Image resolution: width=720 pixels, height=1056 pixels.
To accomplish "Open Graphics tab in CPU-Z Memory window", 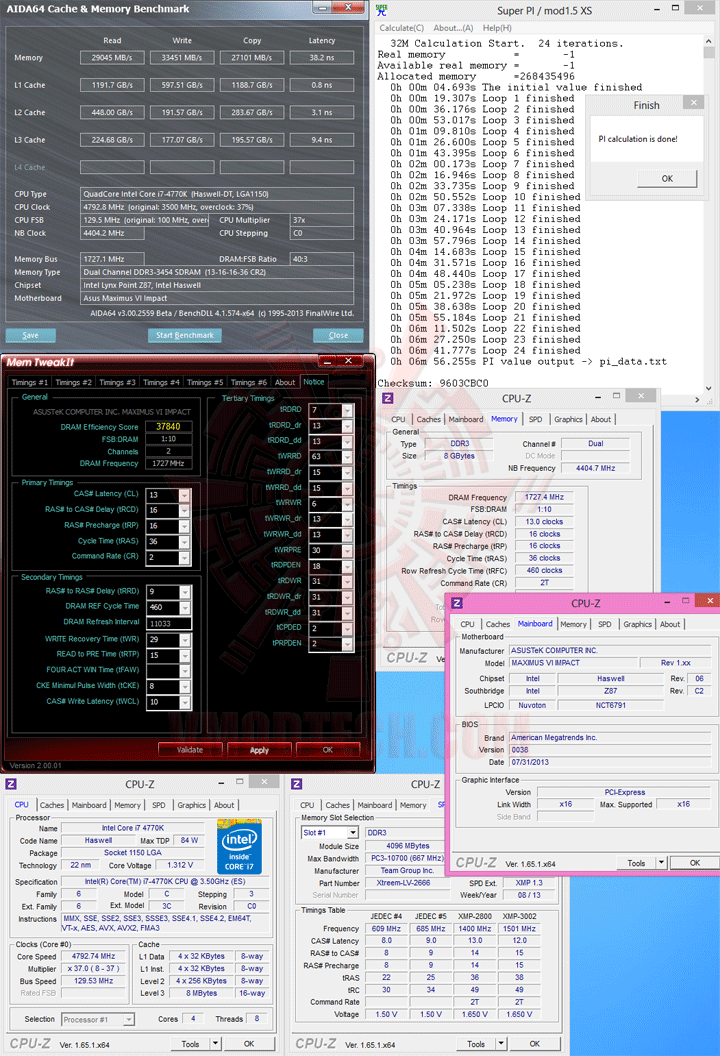I will (568, 420).
